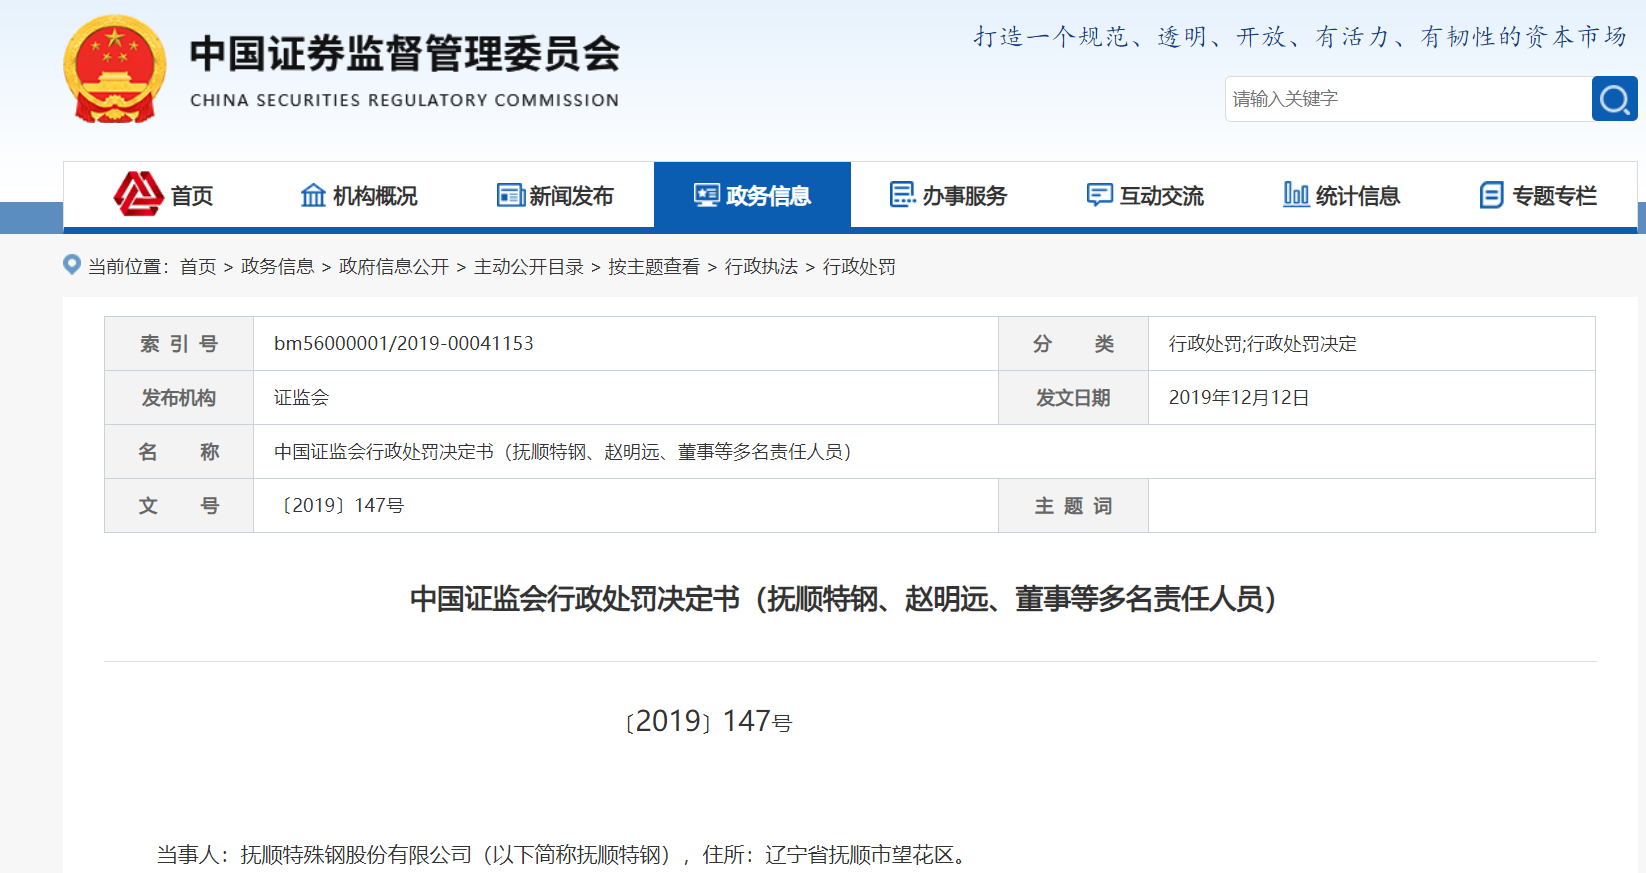Open 行政处罚 breadcrumb link
1646x873 pixels.
[859, 267]
